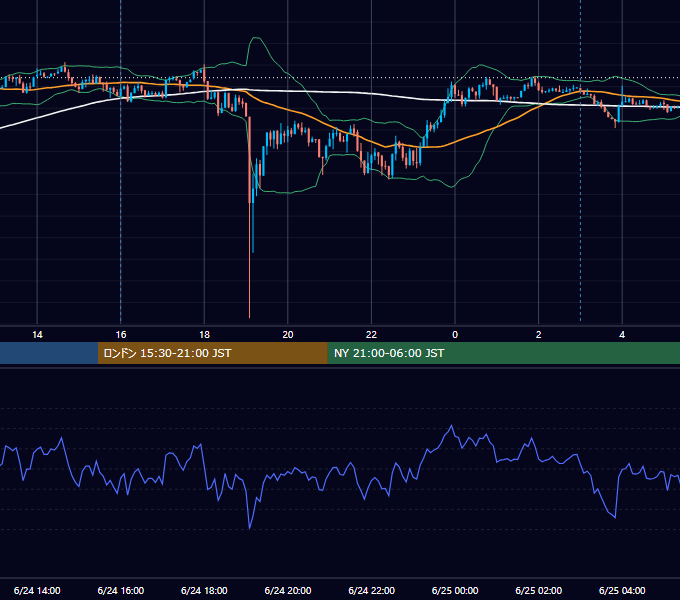Click the hour label 14 on chart axis
The width and height of the screenshot is (680, 600).
point(37,335)
